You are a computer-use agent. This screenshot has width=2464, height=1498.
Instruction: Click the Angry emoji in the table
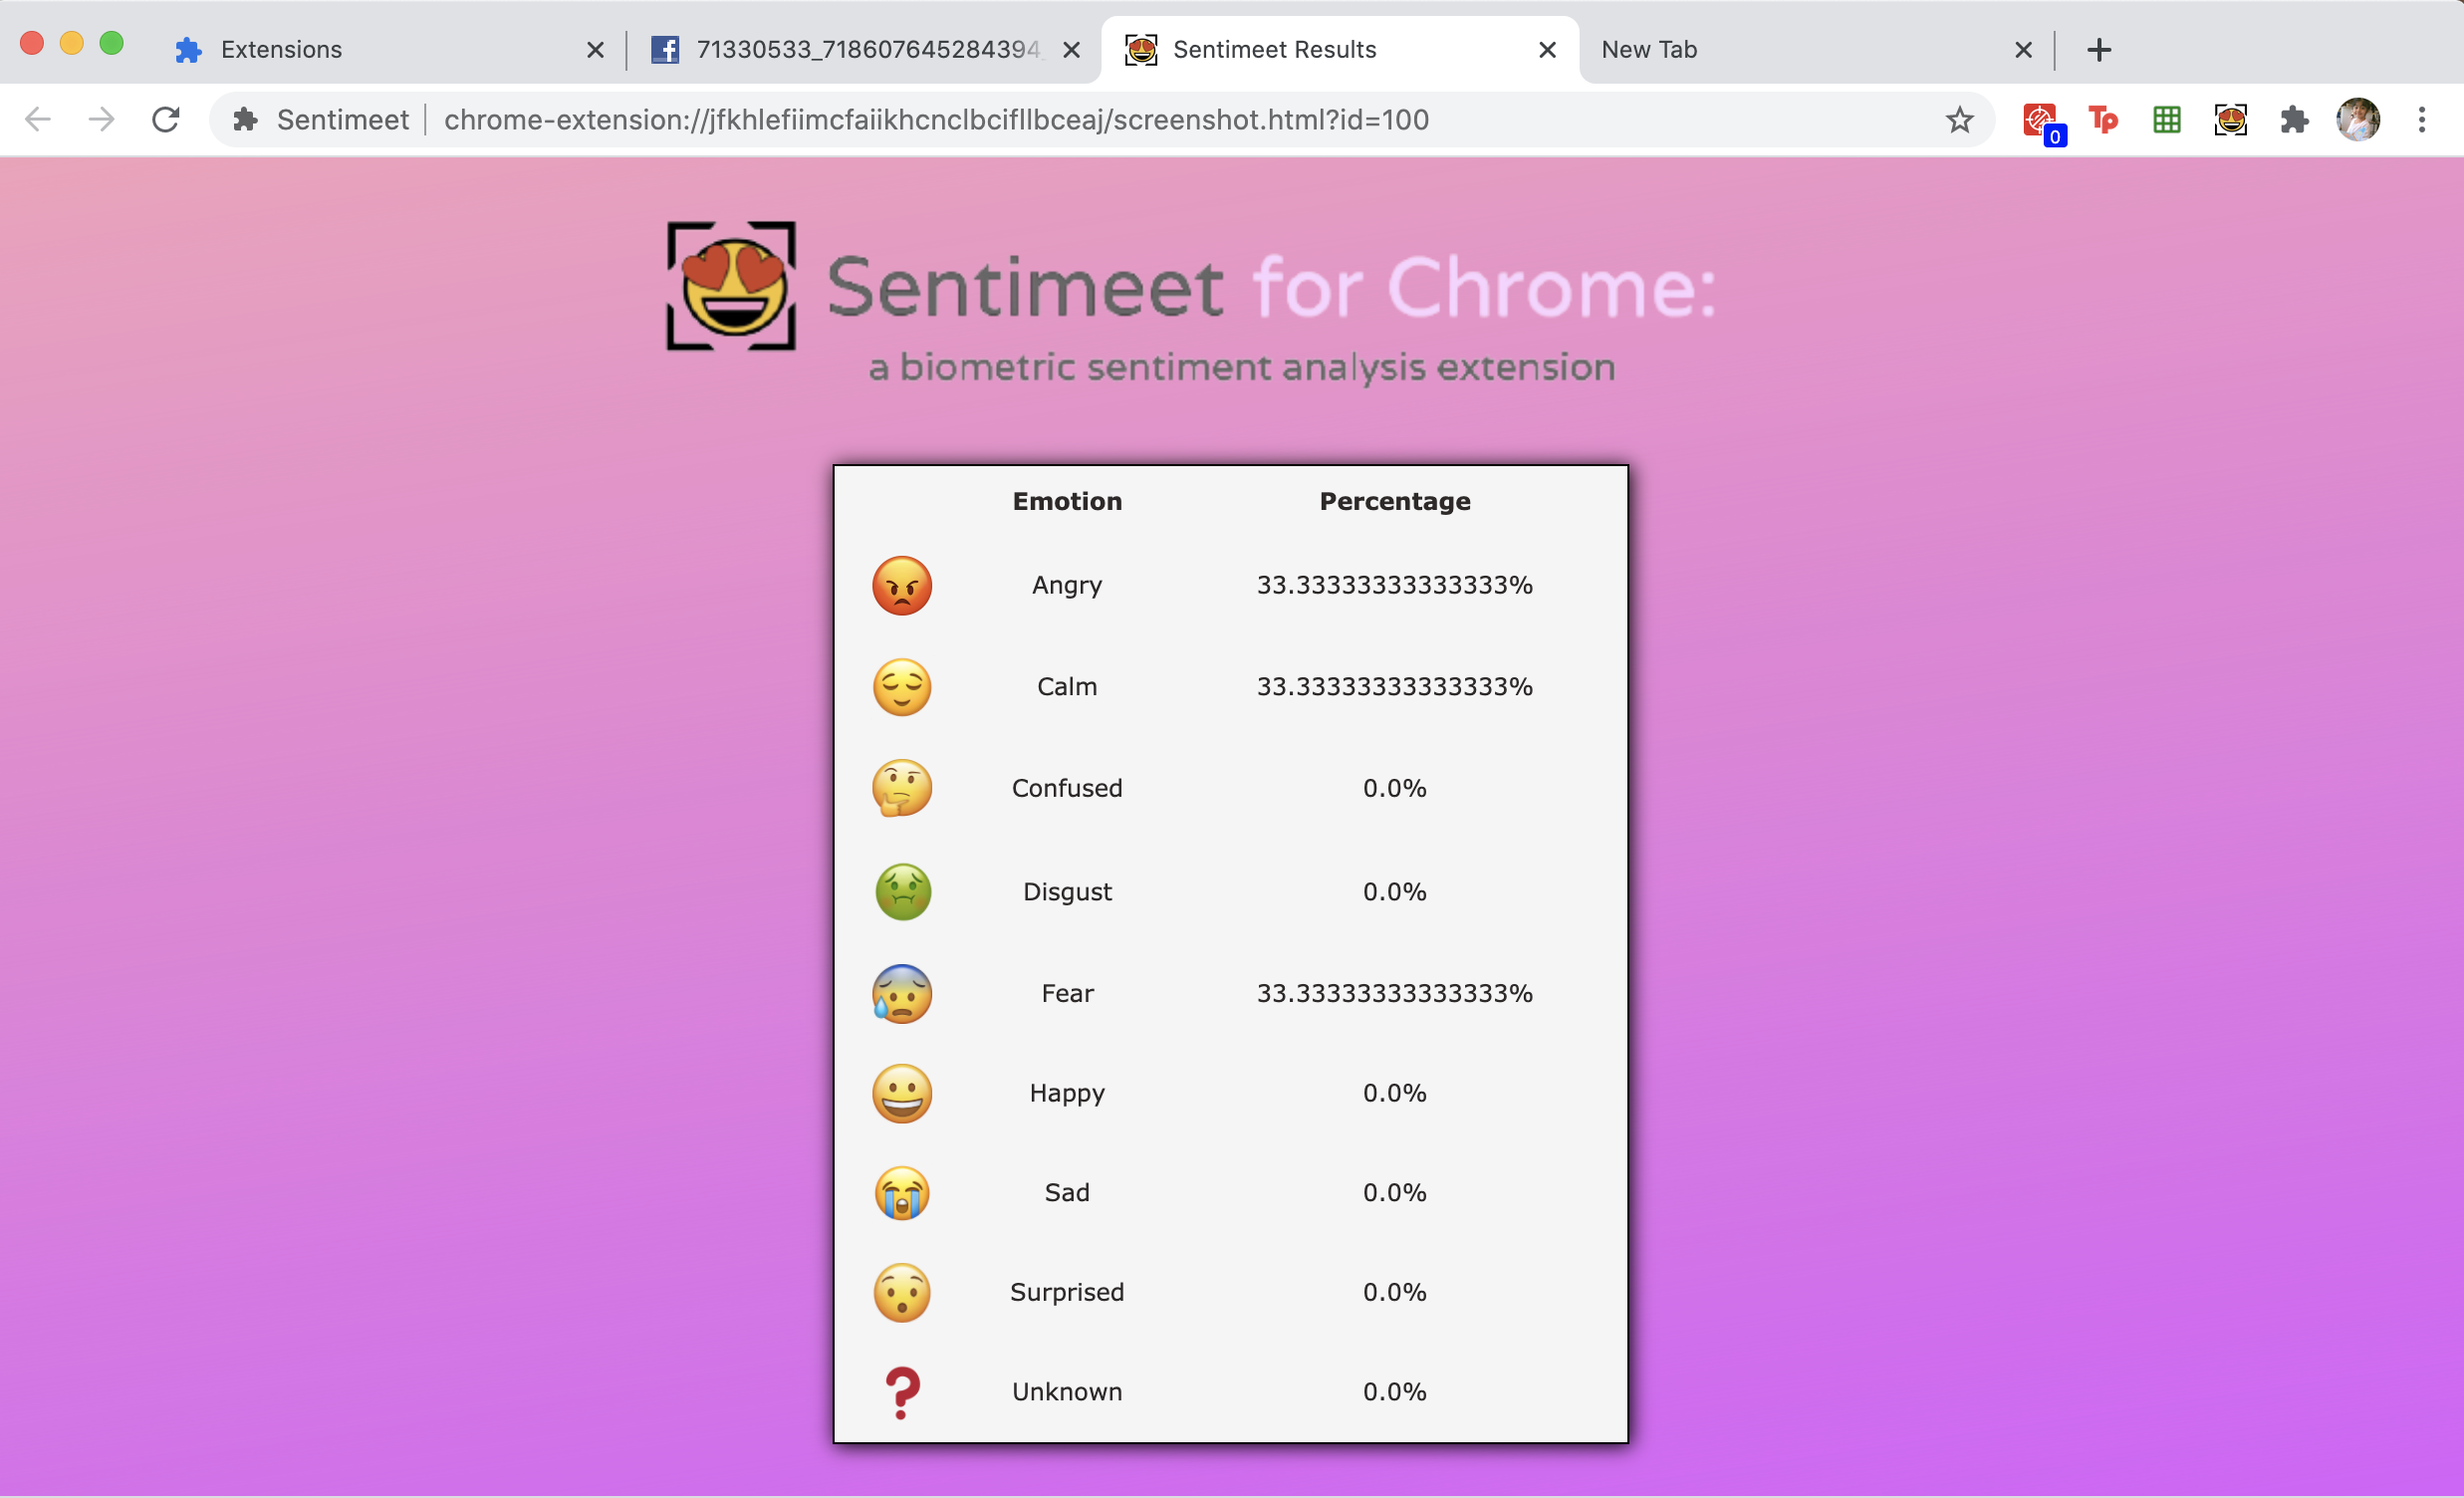[901, 585]
